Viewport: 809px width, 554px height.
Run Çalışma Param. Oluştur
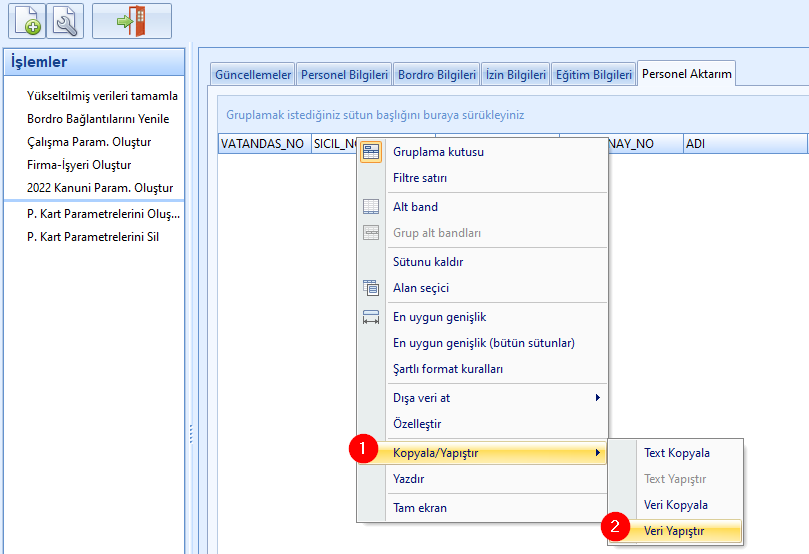point(89,142)
